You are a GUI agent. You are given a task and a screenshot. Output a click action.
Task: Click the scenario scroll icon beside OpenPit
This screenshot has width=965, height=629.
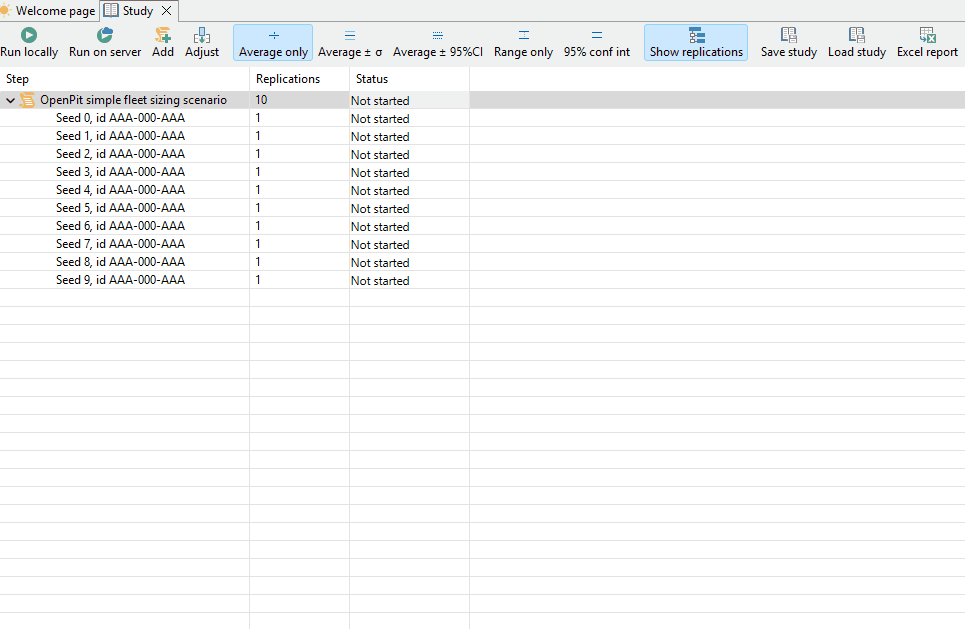[27, 100]
